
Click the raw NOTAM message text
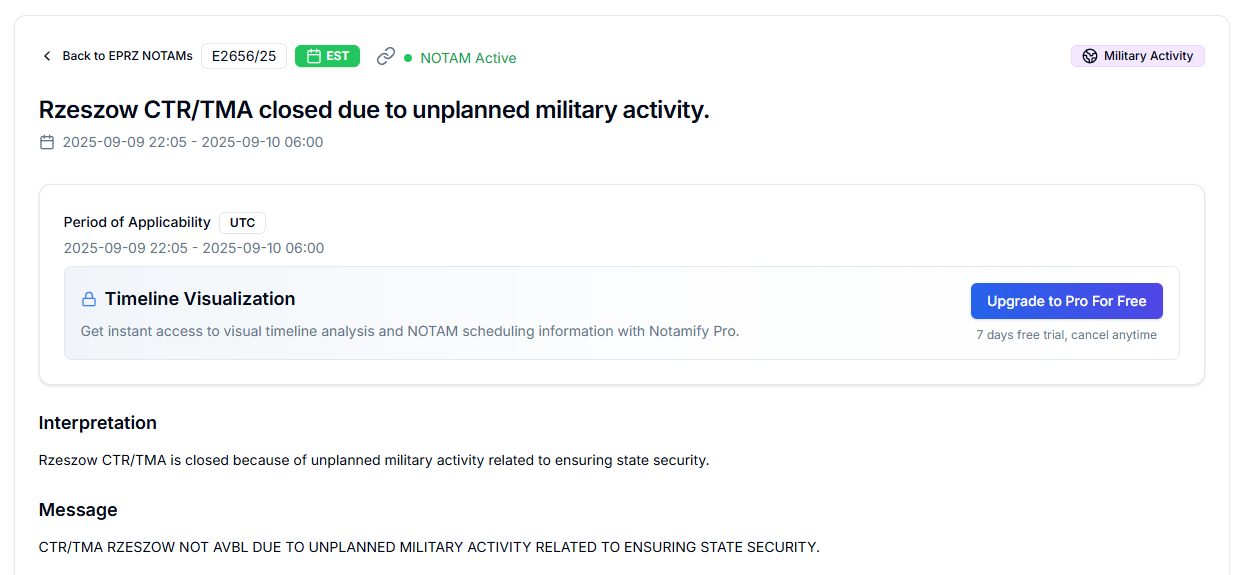click(x=429, y=547)
